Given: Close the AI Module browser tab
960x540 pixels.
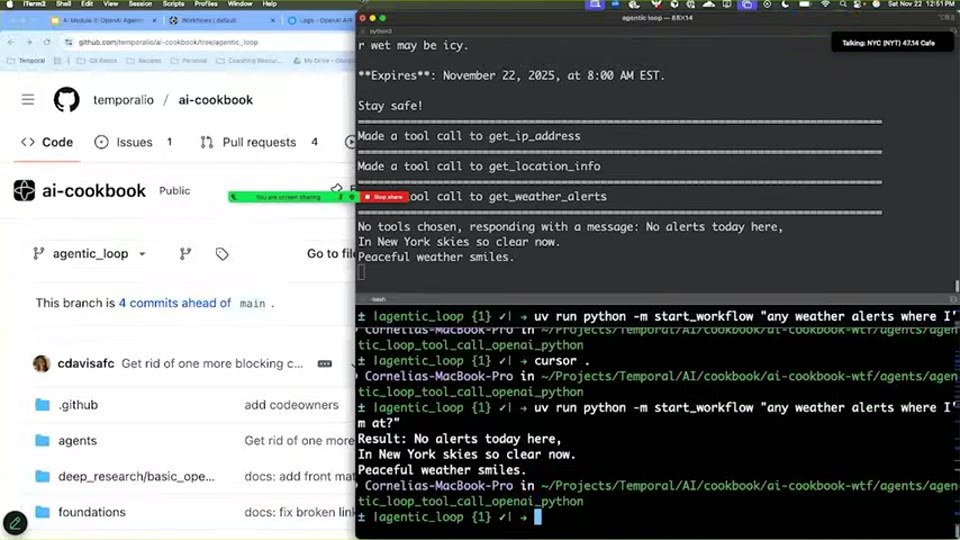Looking at the screenshot, I should (x=154, y=20).
